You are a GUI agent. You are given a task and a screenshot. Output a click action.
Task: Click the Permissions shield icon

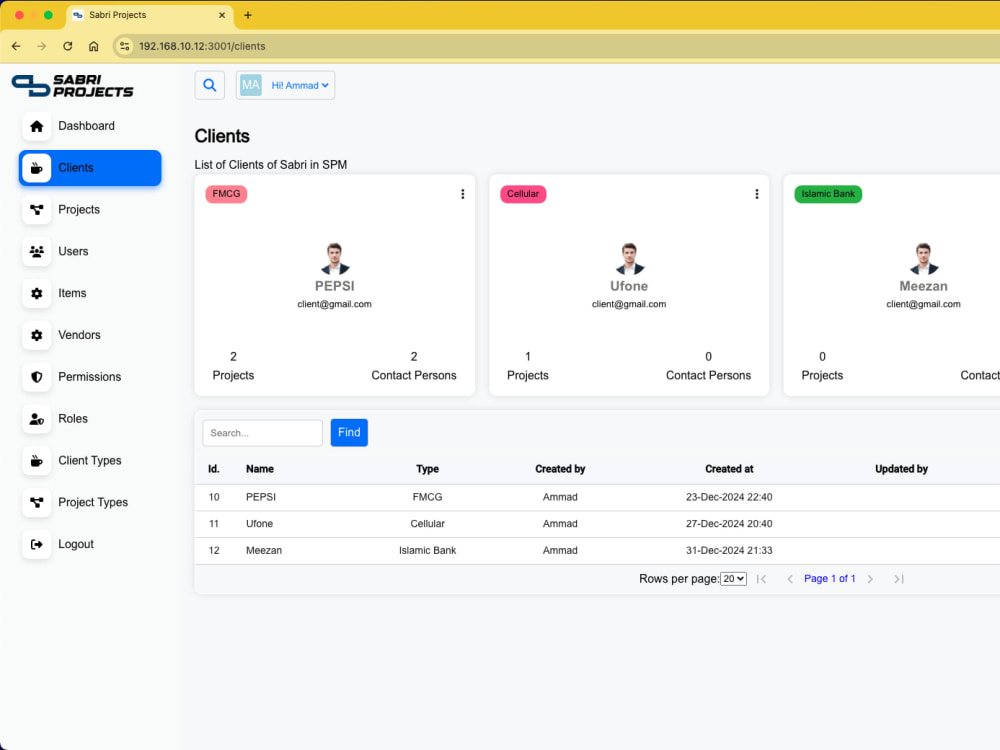[36, 377]
